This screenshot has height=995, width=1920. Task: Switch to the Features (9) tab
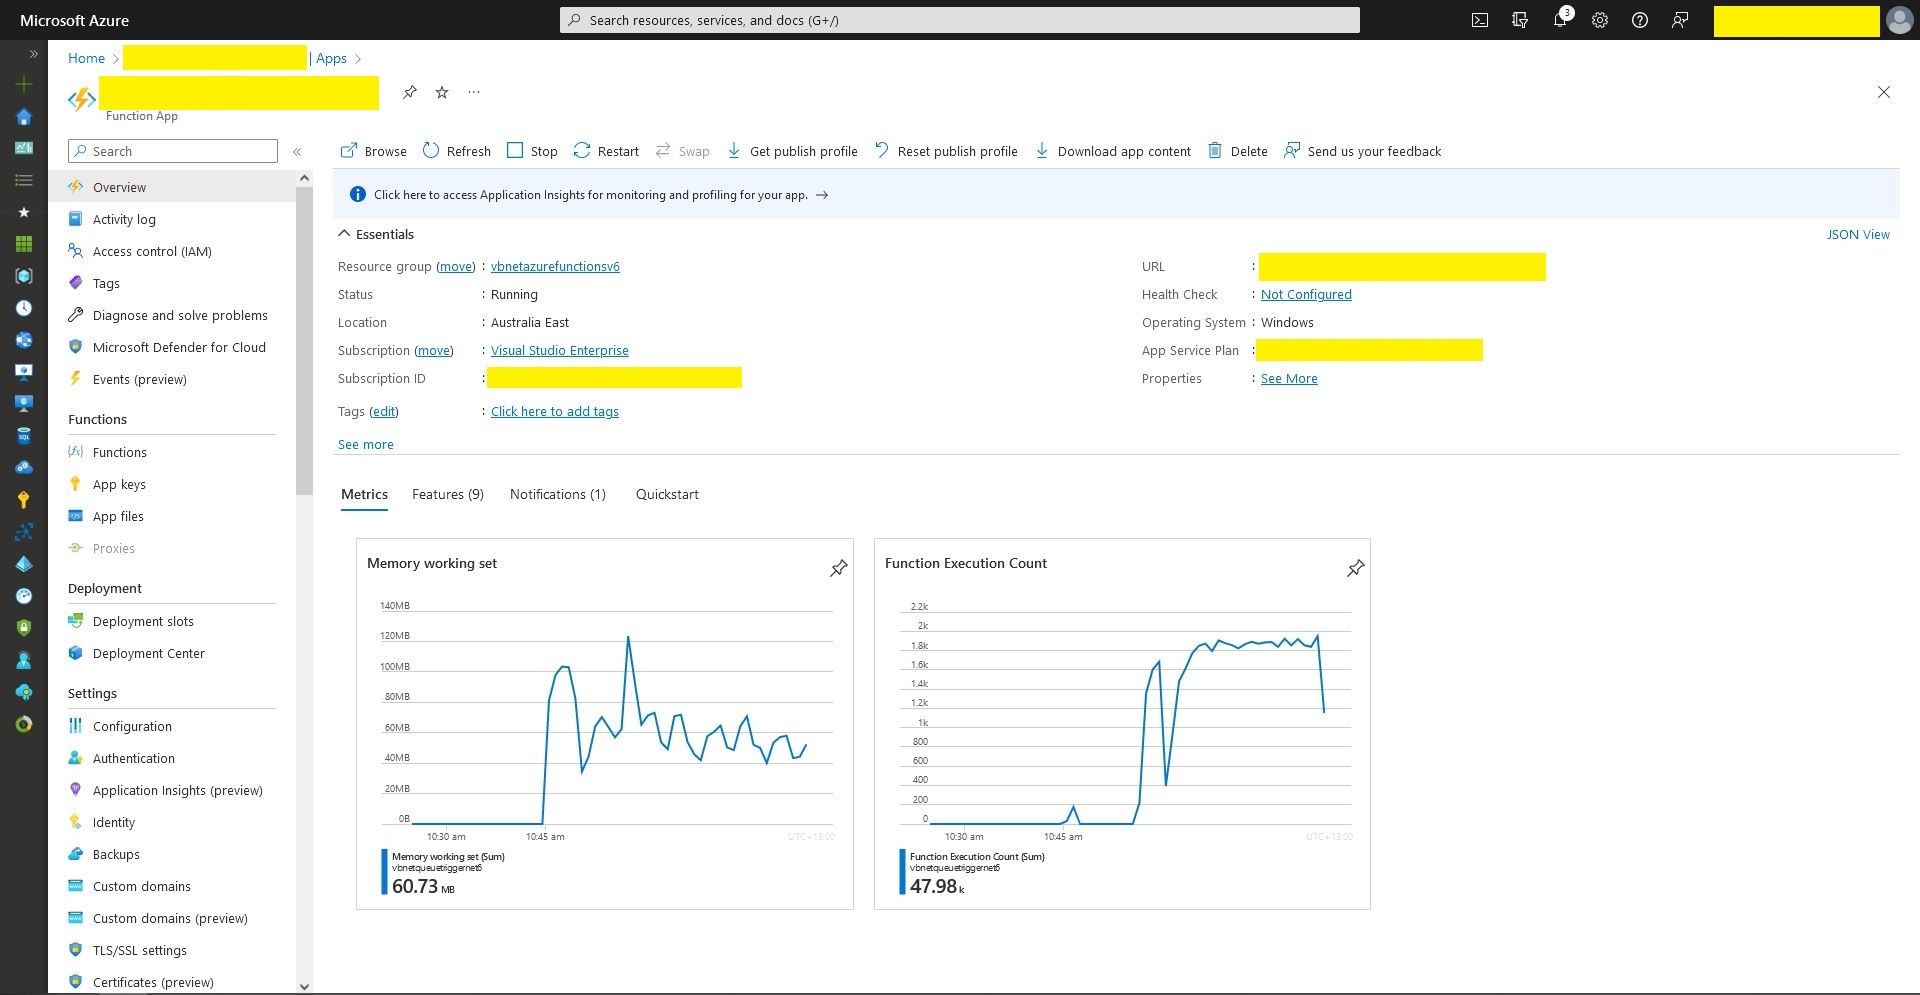[447, 494]
